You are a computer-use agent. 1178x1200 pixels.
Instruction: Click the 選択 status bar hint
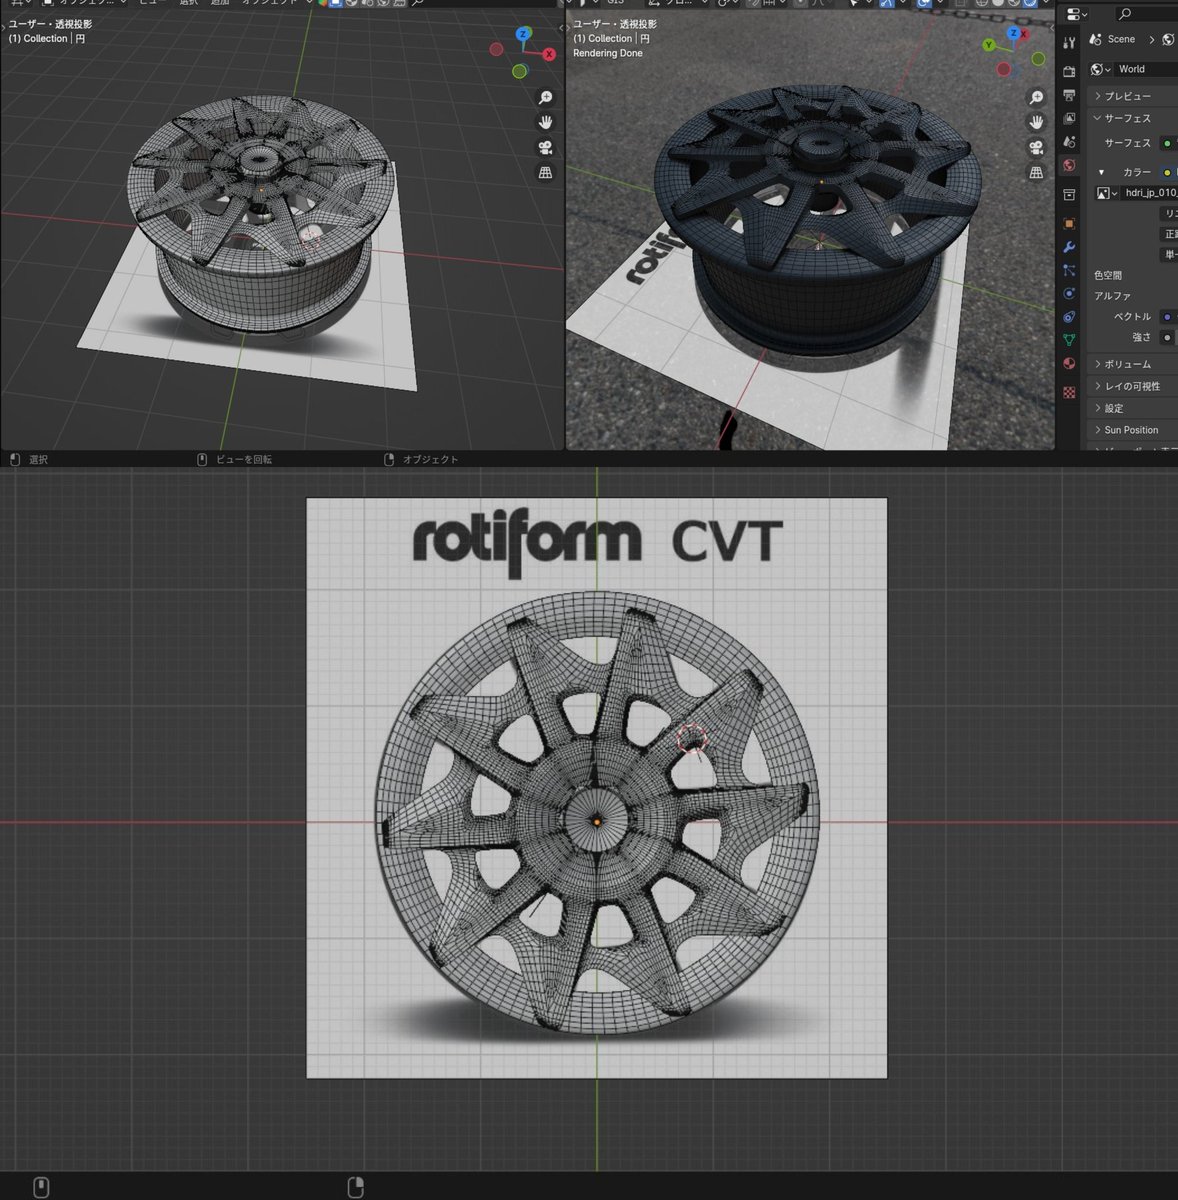tap(38, 460)
